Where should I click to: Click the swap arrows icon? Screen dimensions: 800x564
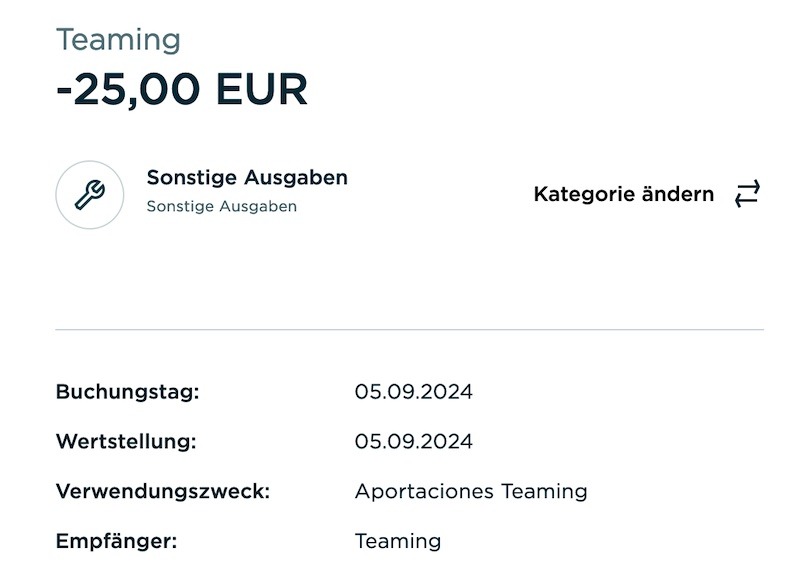747,193
